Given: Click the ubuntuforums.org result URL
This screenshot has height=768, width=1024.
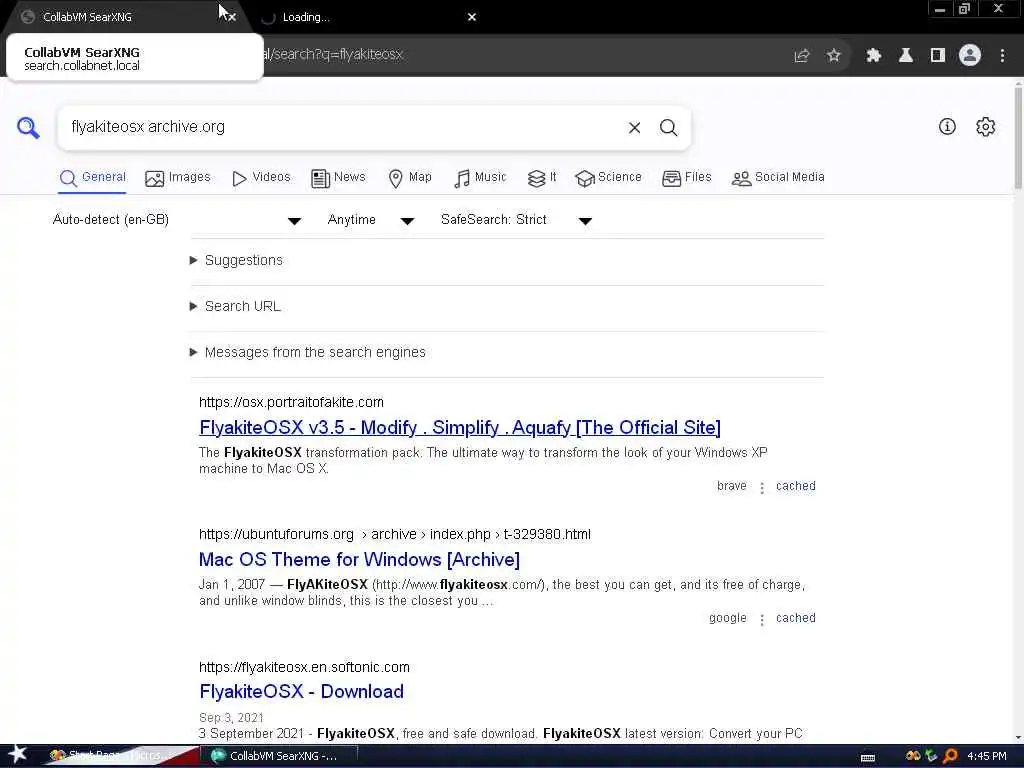Looking at the screenshot, I should [x=394, y=534].
